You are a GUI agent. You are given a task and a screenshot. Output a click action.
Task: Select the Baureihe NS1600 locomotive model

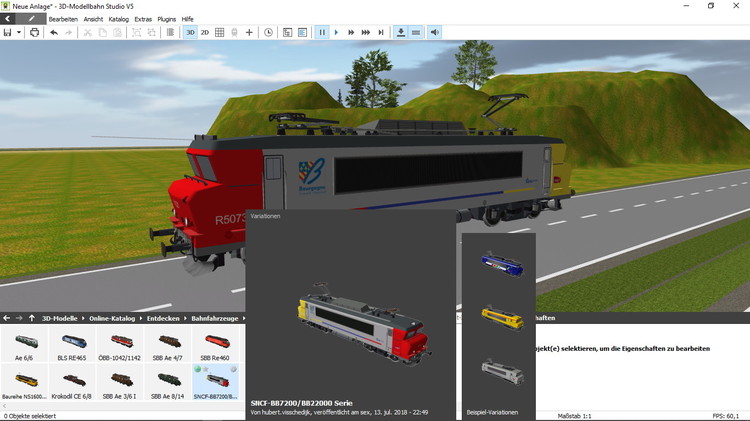click(x=24, y=382)
